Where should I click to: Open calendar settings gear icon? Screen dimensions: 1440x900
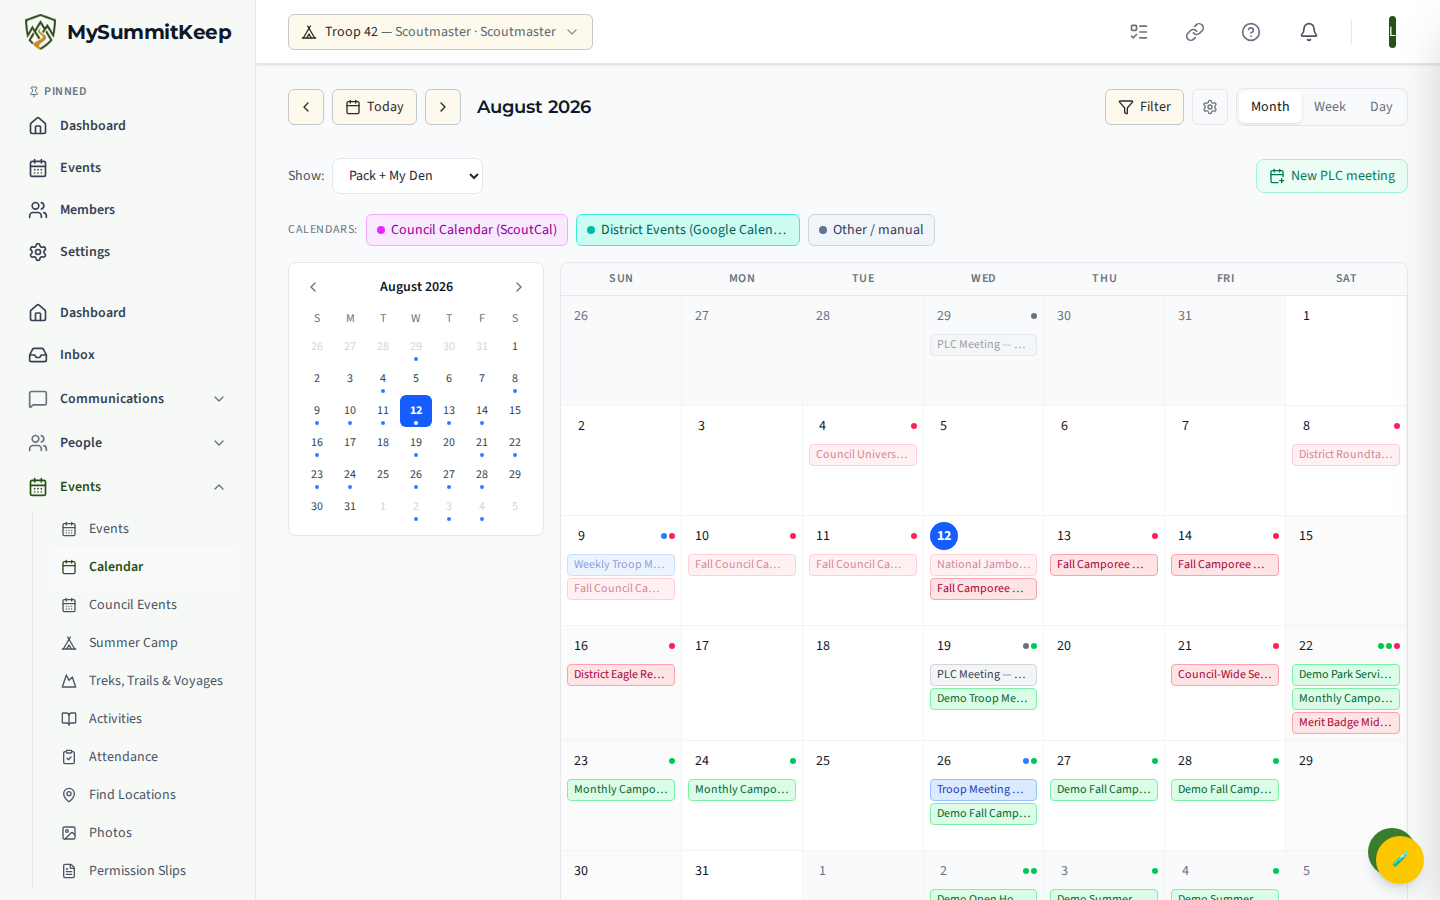coord(1210,107)
